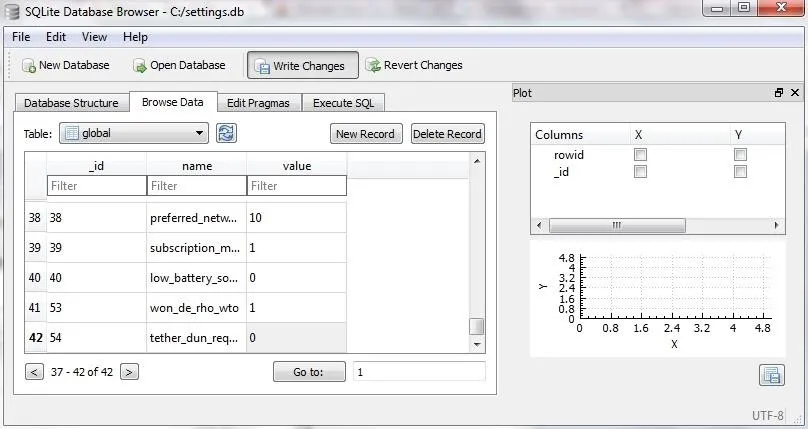Go to the next page of records with the > button
This screenshot has height=429, width=808.
[129, 372]
